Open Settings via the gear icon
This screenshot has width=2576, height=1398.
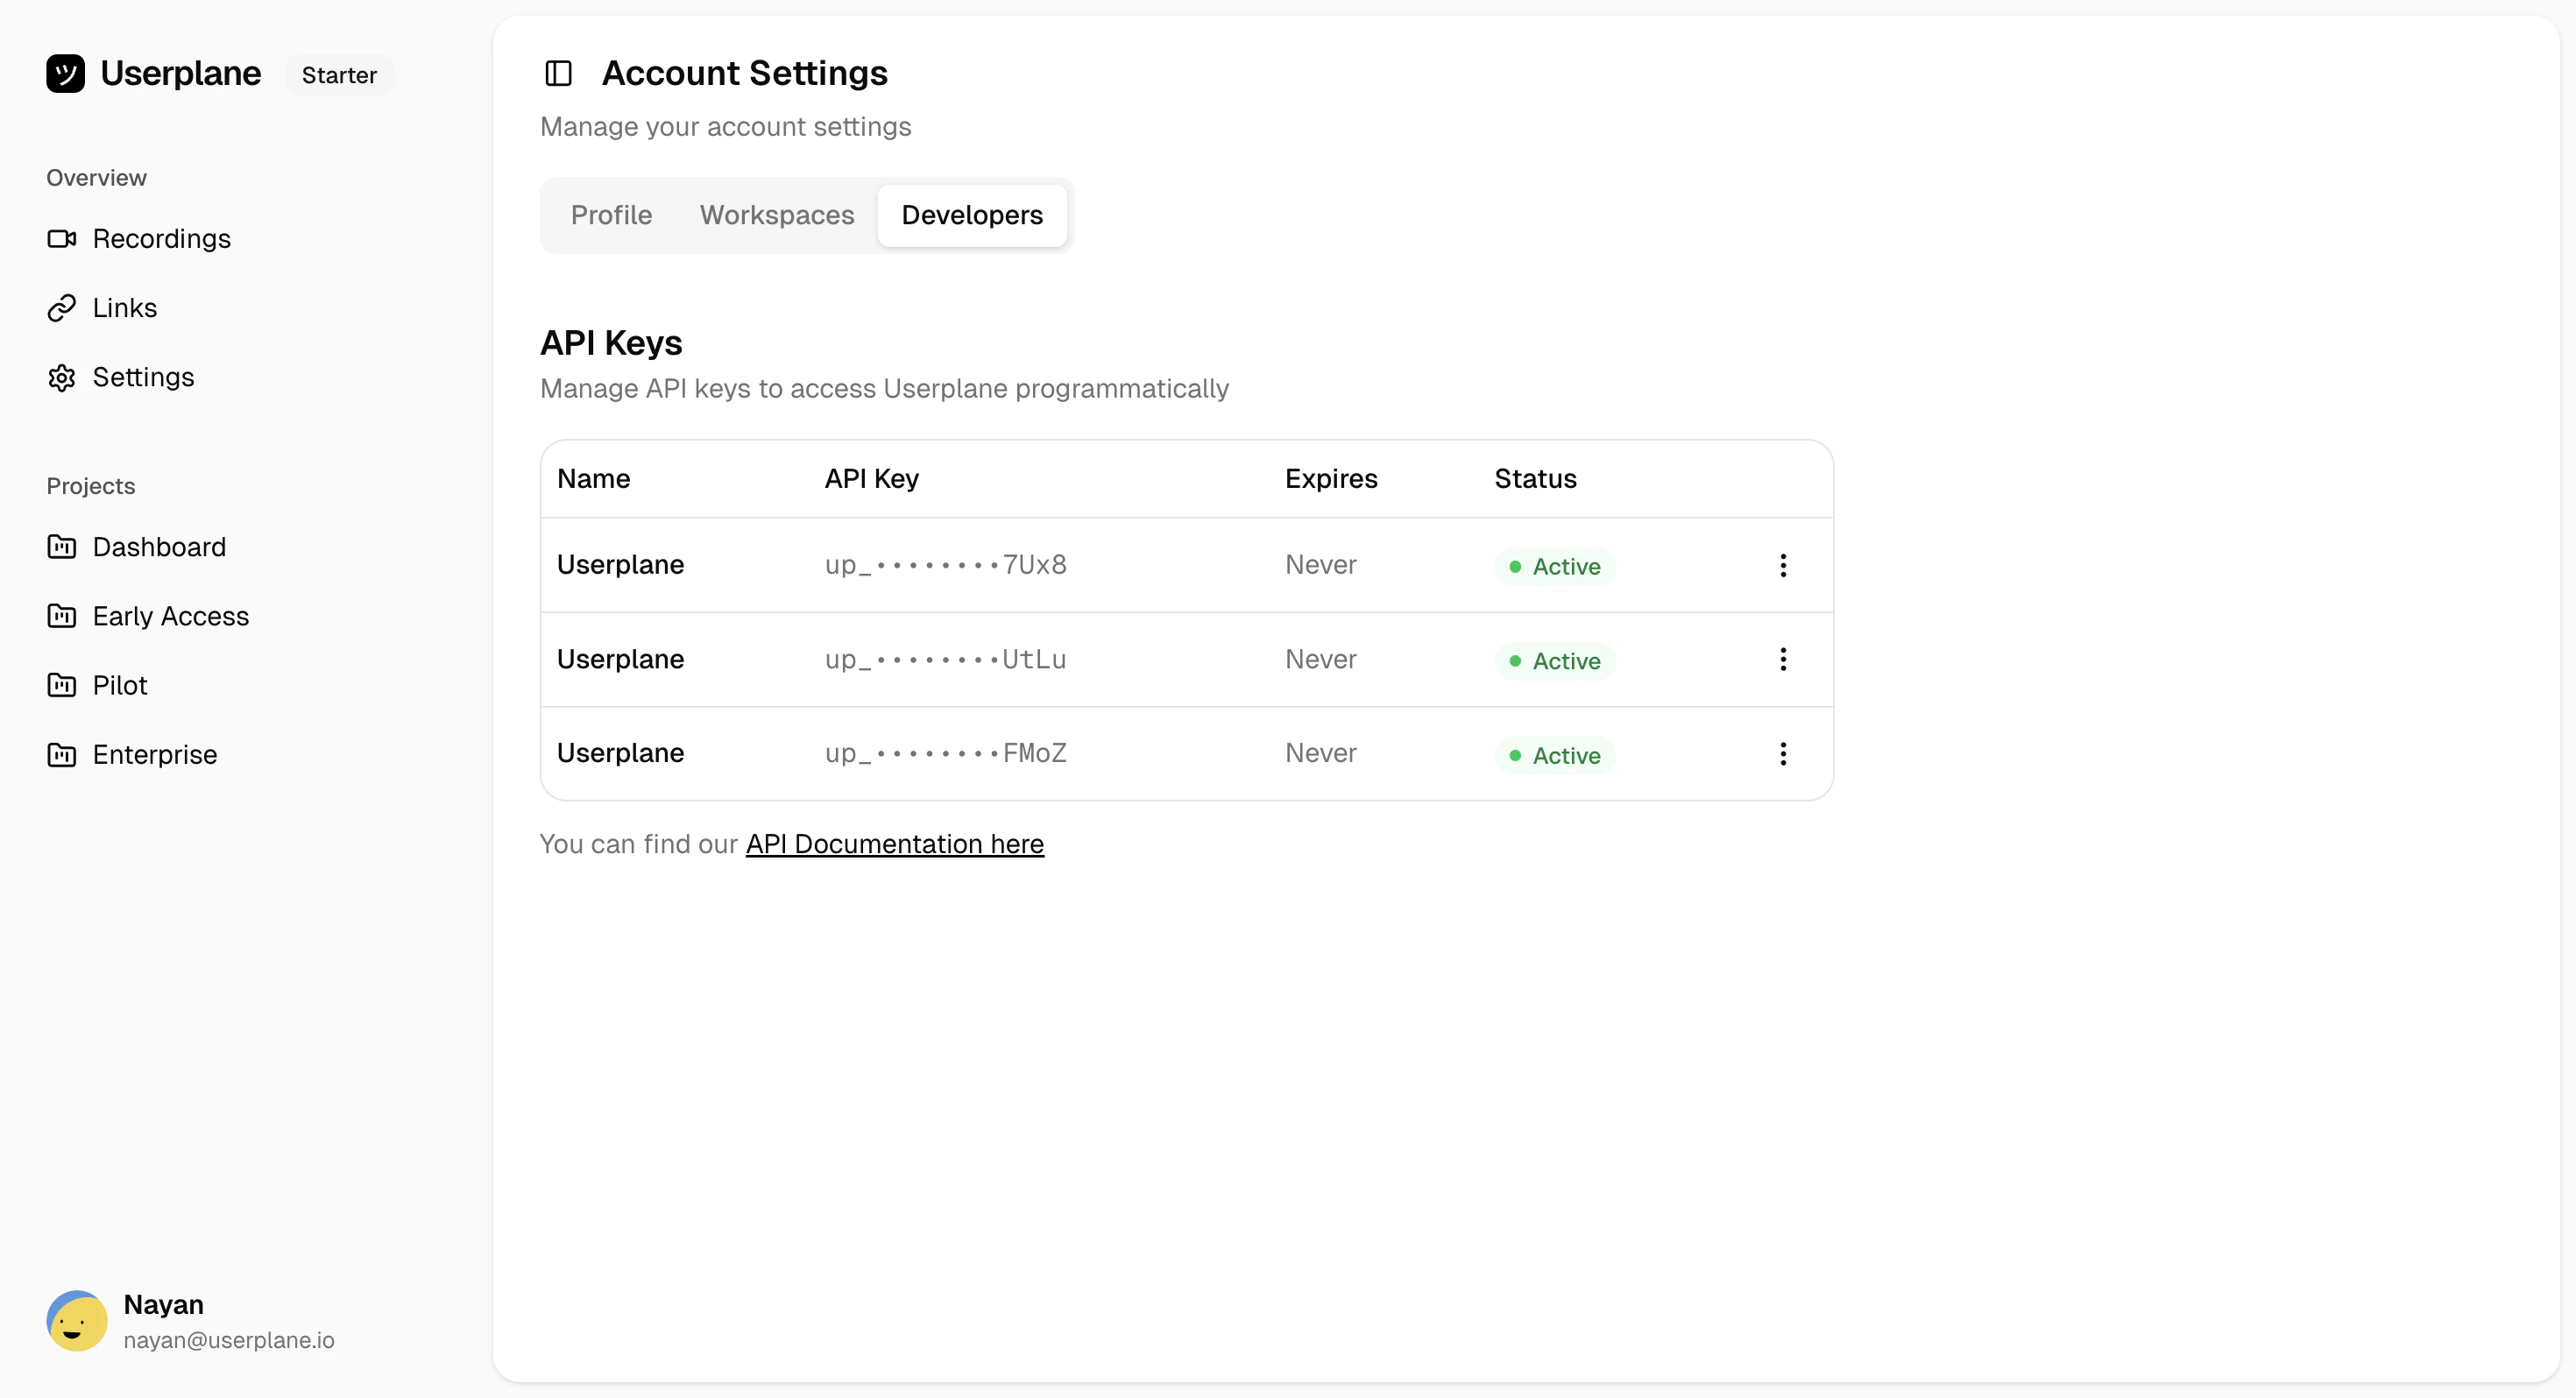(x=62, y=377)
